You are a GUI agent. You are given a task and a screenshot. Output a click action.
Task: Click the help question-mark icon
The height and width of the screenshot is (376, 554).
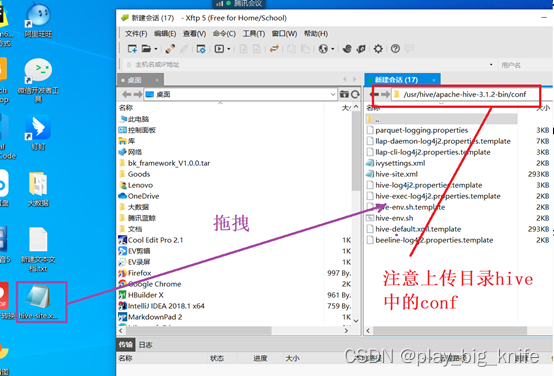coord(395,49)
